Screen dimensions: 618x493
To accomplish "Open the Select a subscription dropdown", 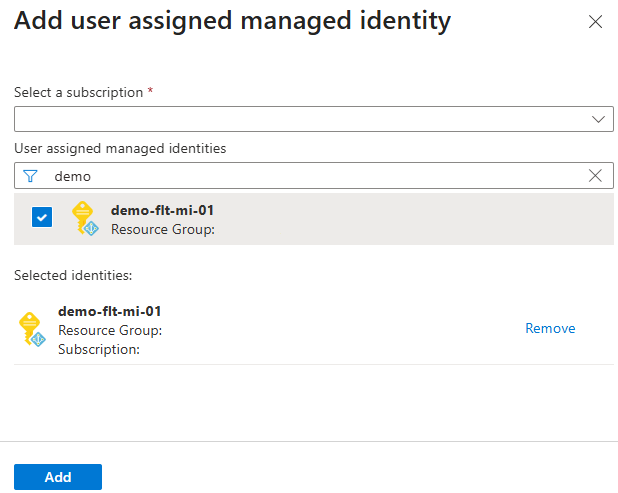I will 300,119.
